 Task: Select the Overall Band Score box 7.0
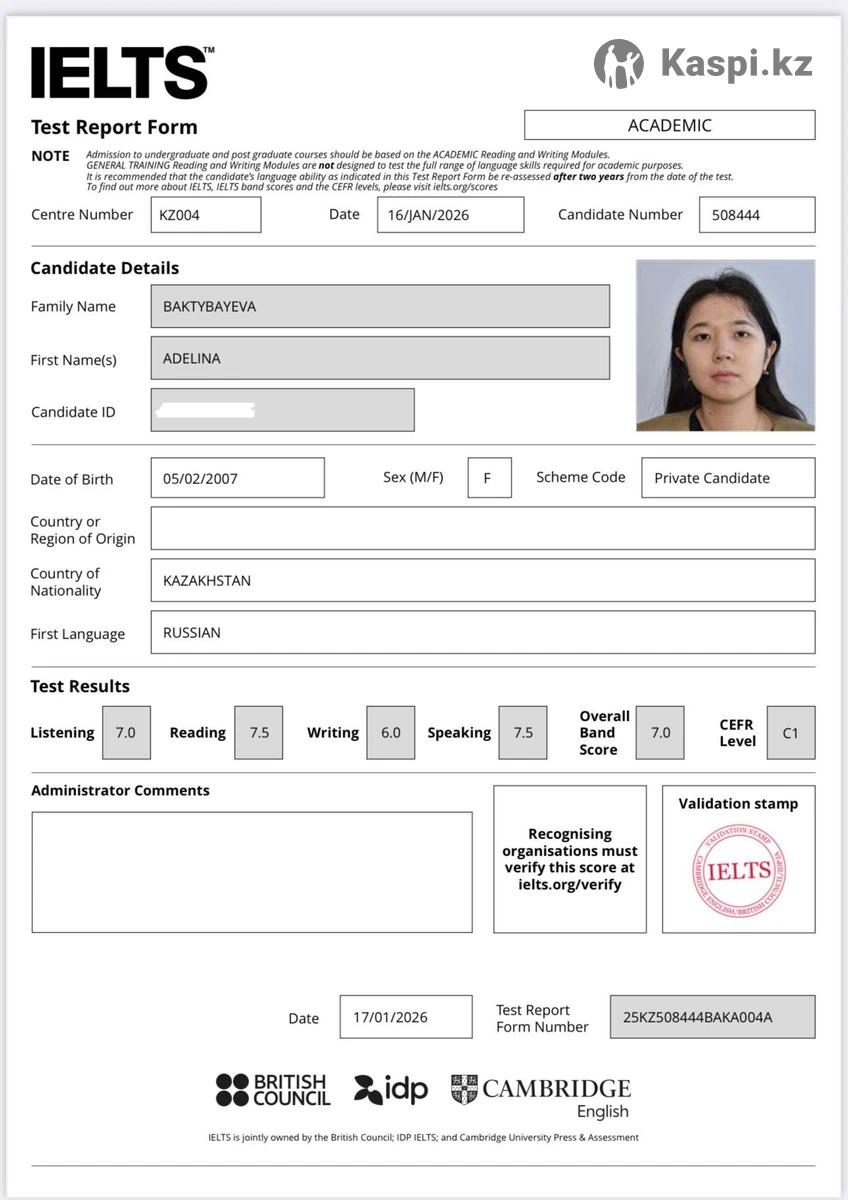point(660,733)
